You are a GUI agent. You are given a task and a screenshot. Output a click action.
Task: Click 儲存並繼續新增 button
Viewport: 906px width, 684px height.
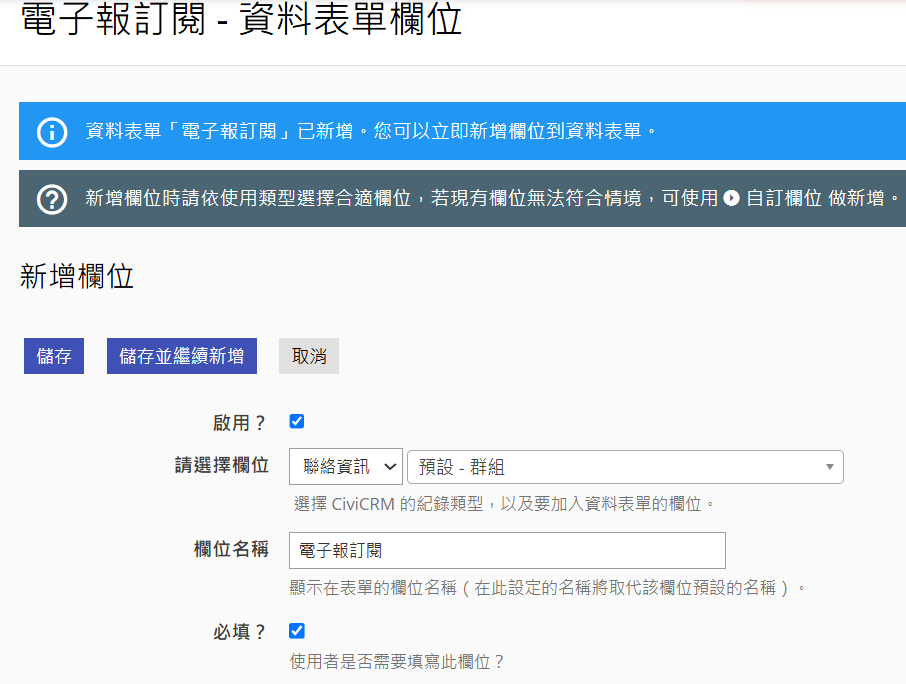click(x=181, y=356)
